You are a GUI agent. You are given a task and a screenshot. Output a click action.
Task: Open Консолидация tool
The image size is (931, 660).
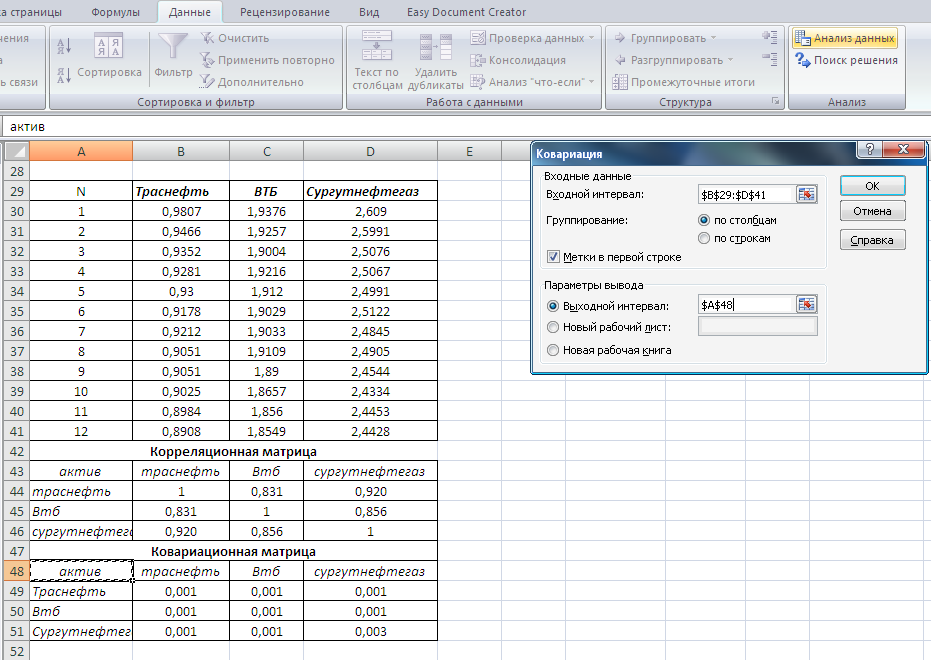pos(518,60)
